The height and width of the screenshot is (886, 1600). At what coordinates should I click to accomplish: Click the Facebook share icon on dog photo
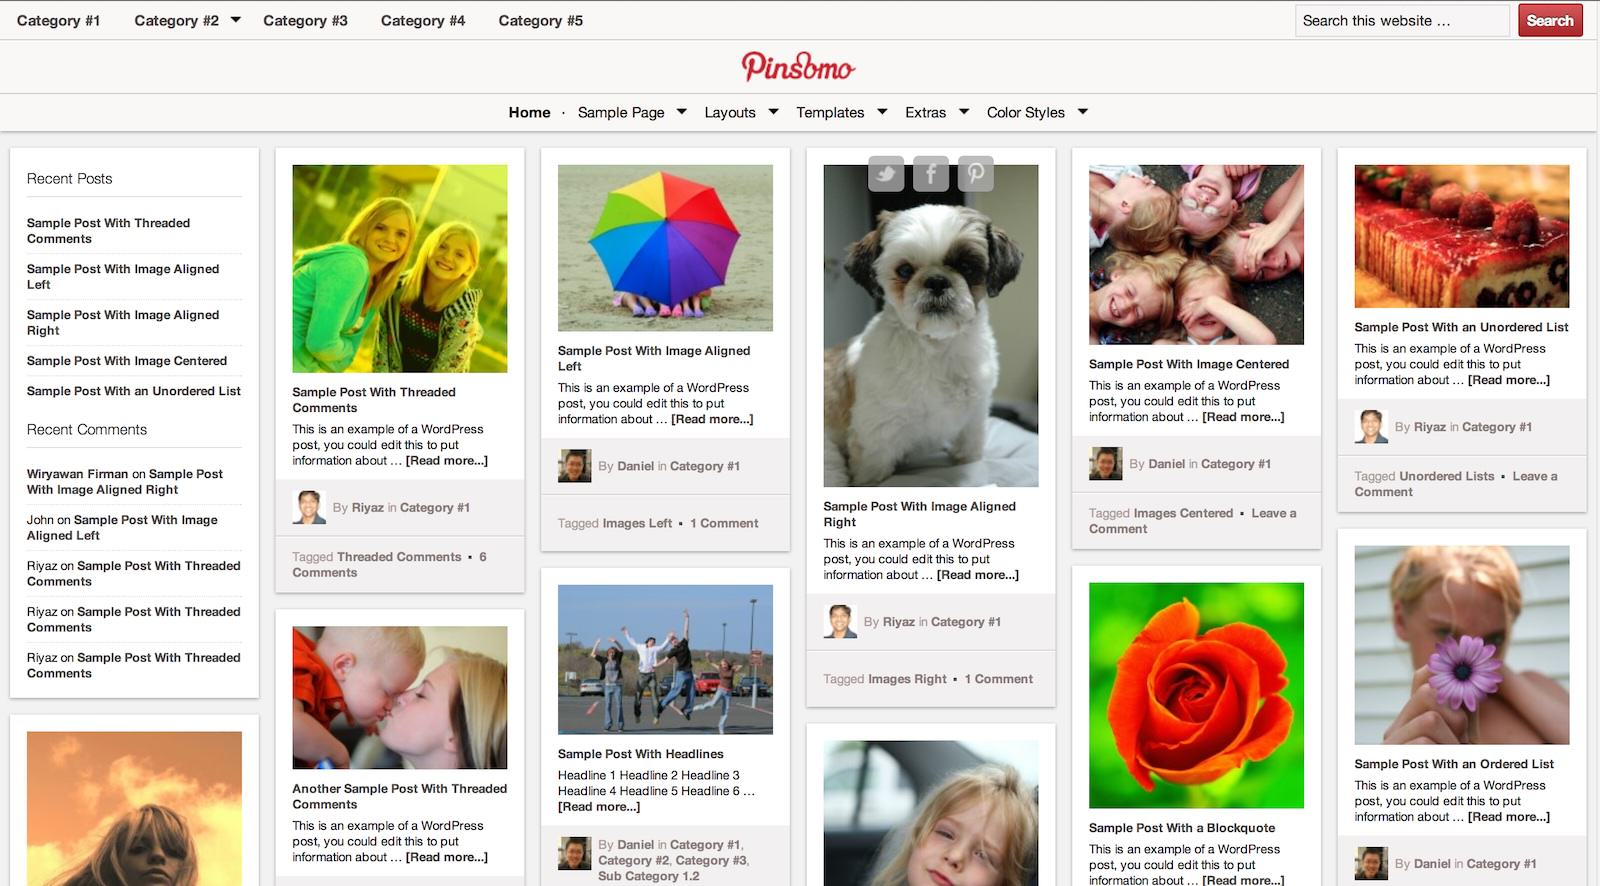coord(931,174)
